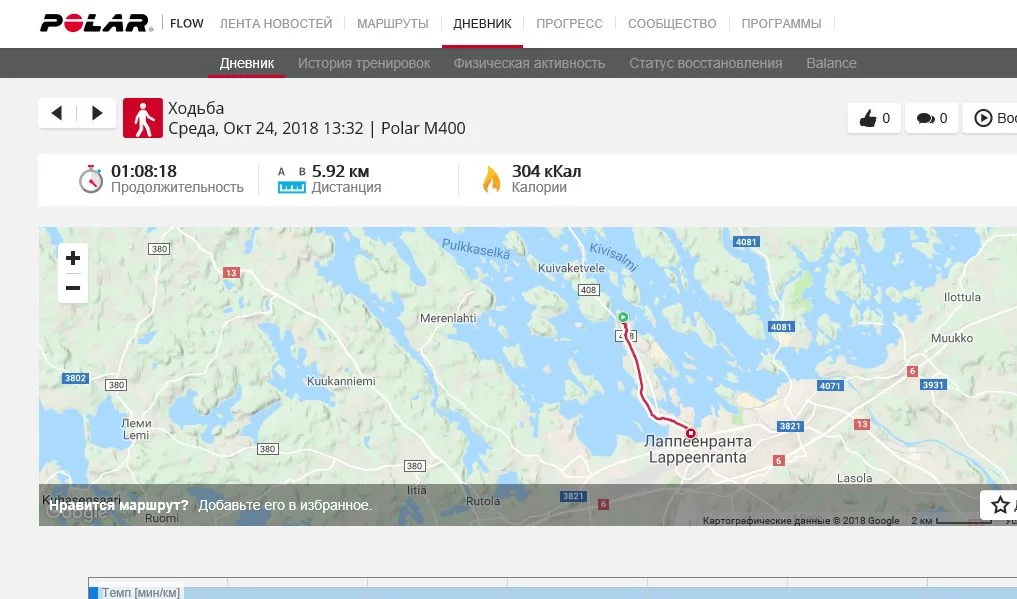Add route to favorites star icon
The height and width of the screenshot is (599, 1017).
(1001, 505)
